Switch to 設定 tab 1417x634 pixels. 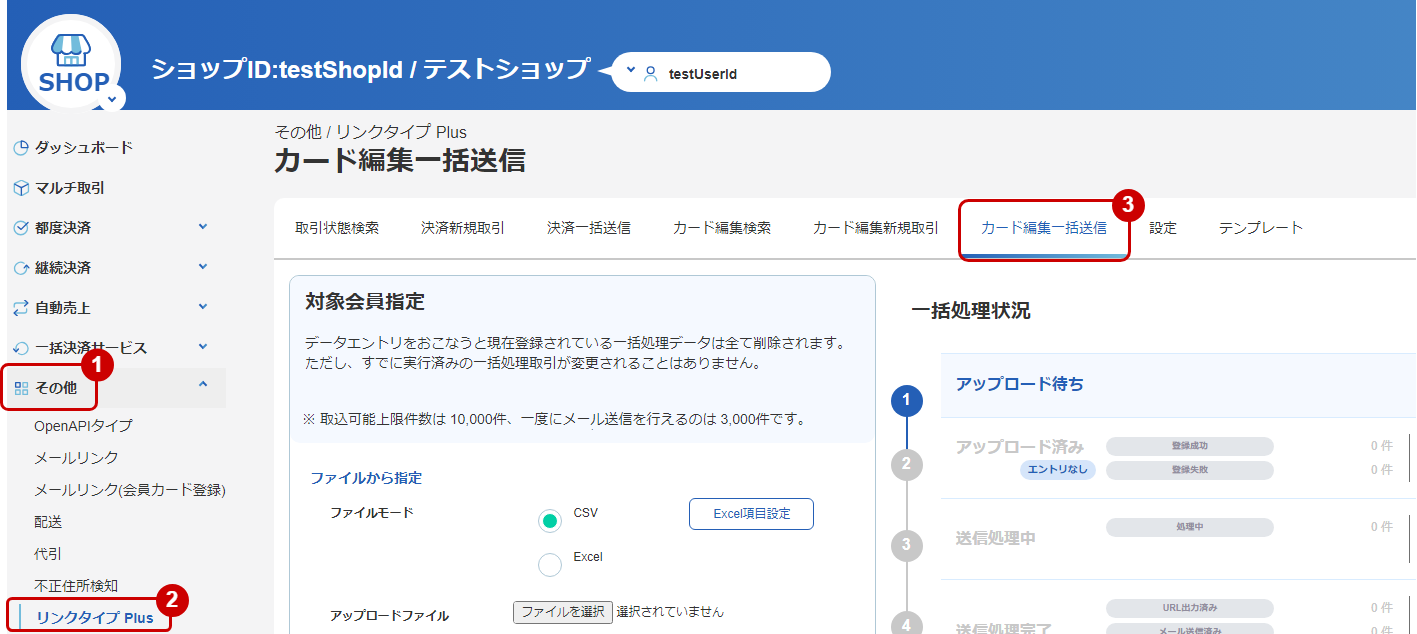(x=1163, y=228)
